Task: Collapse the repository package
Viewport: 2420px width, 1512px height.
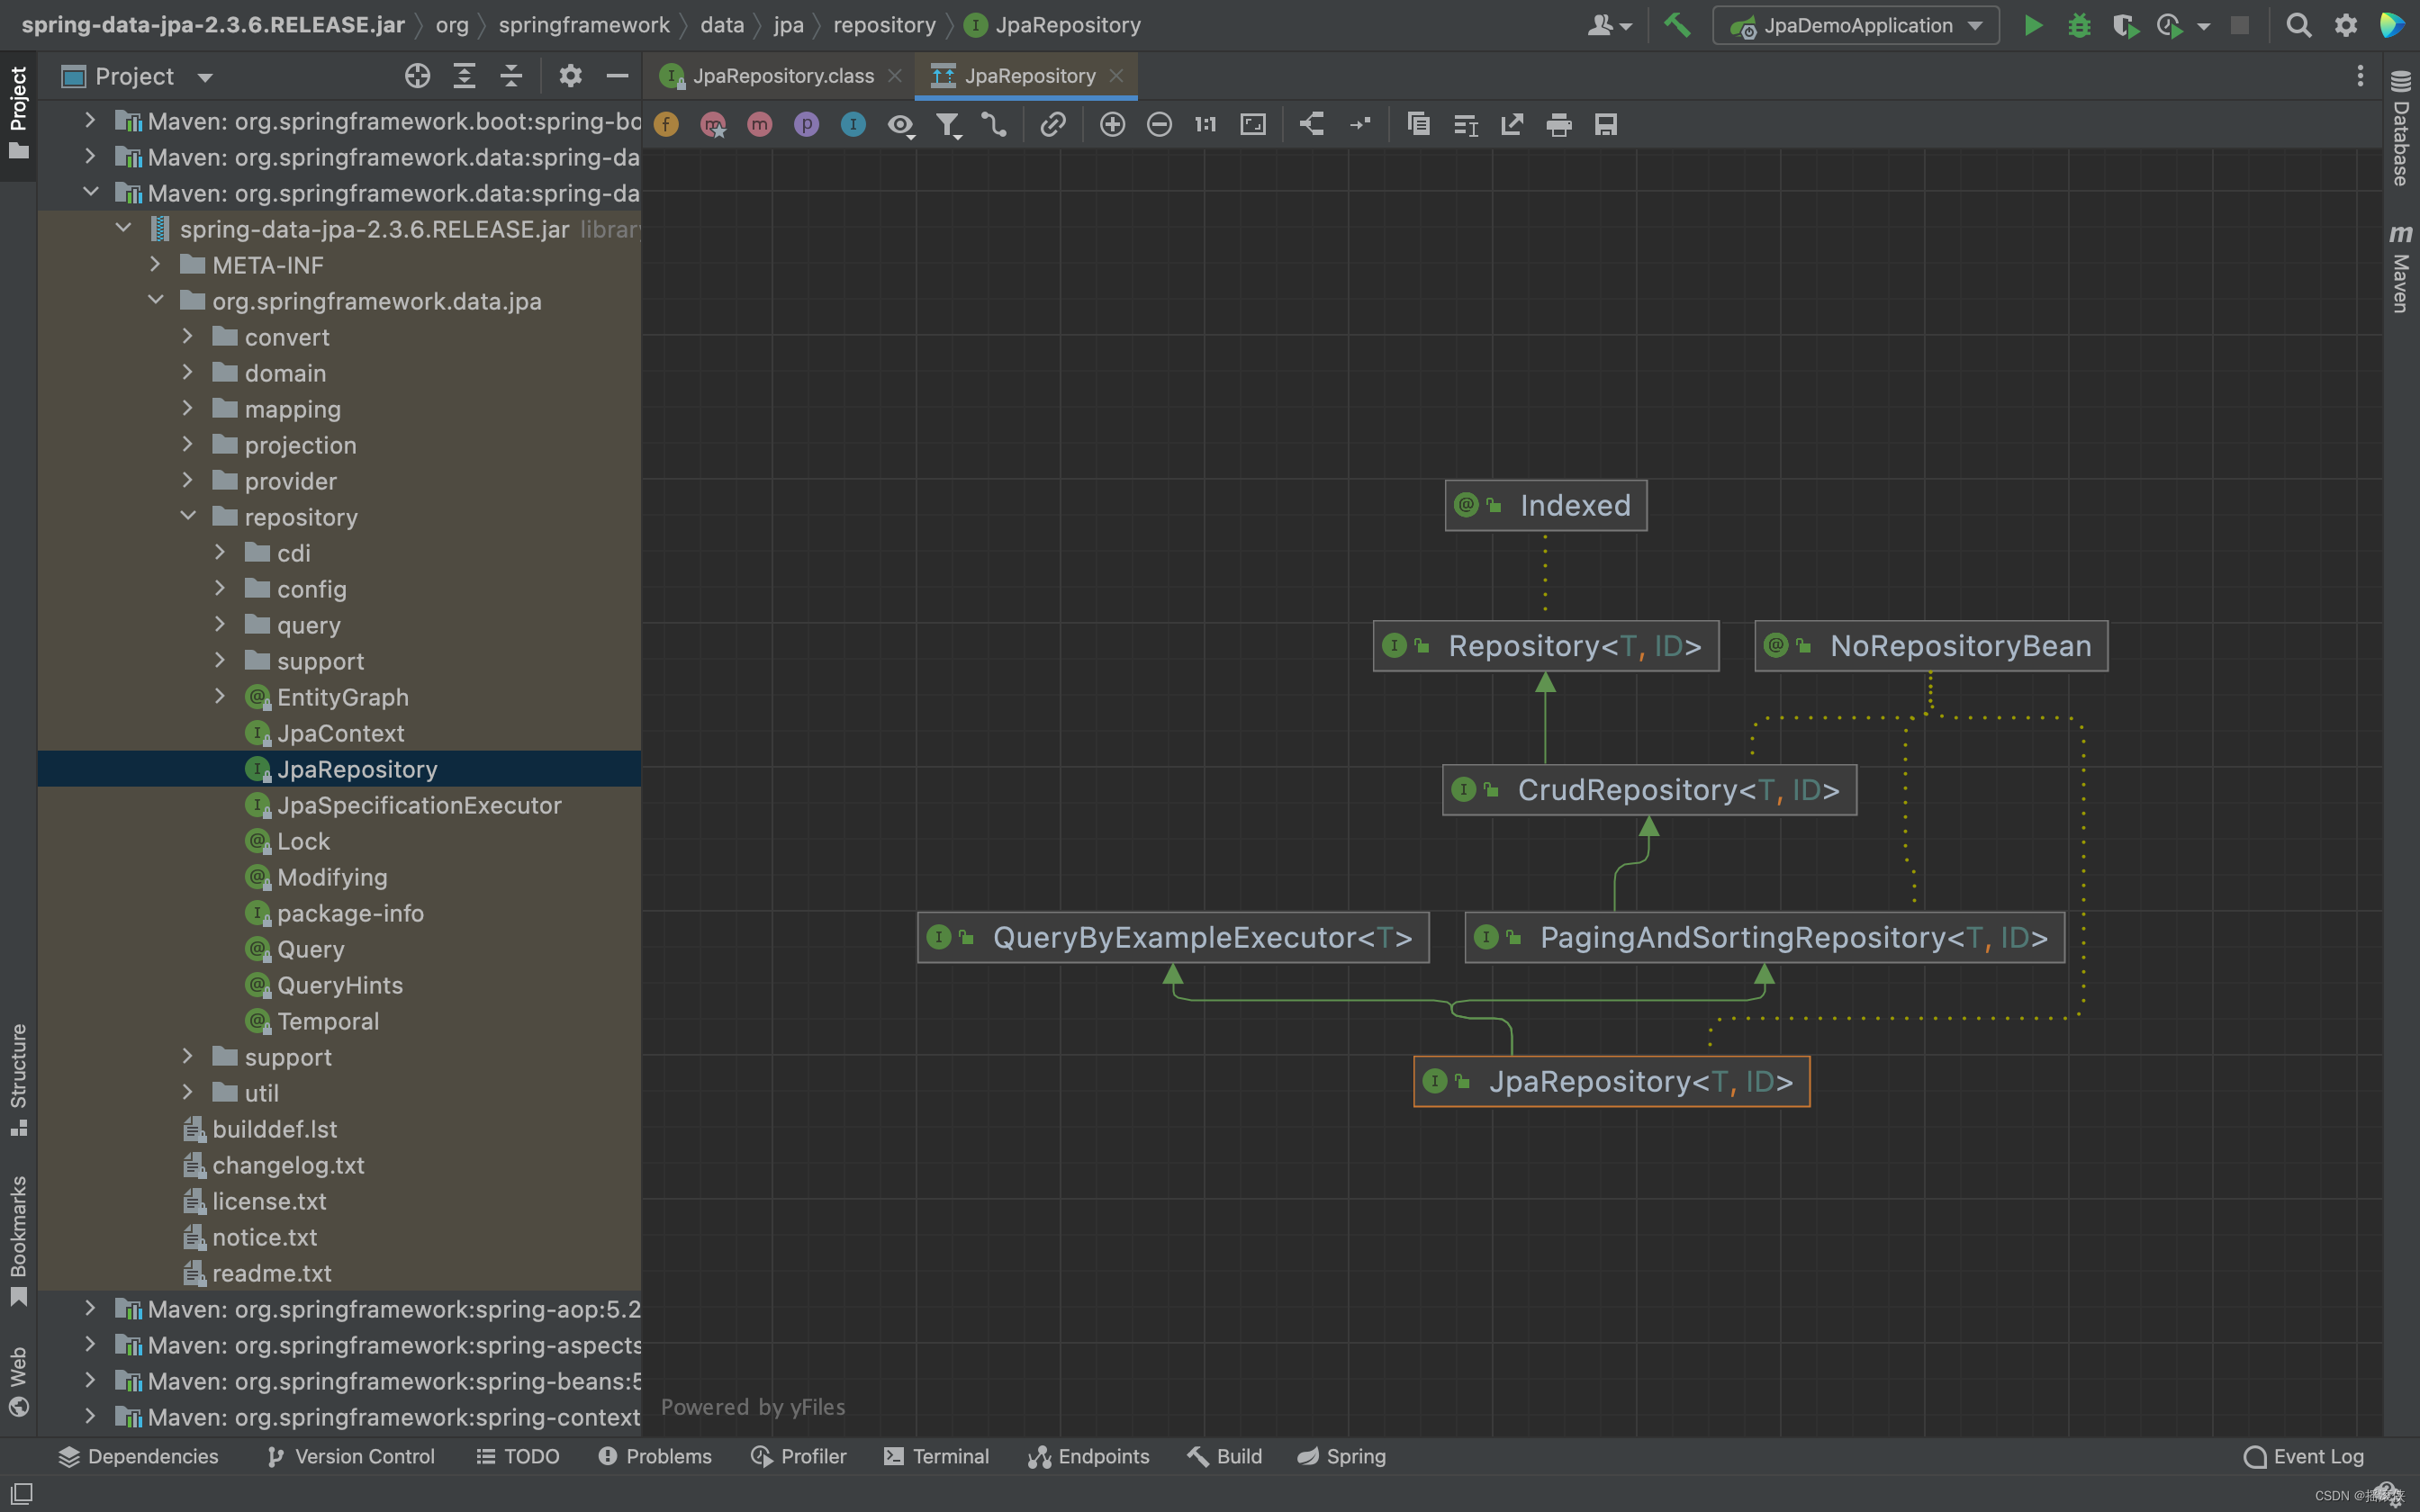Action: [x=187, y=517]
